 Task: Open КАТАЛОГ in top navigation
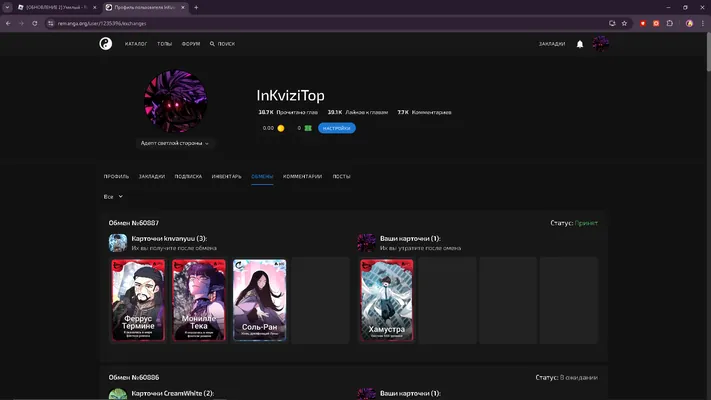tap(136, 44)
